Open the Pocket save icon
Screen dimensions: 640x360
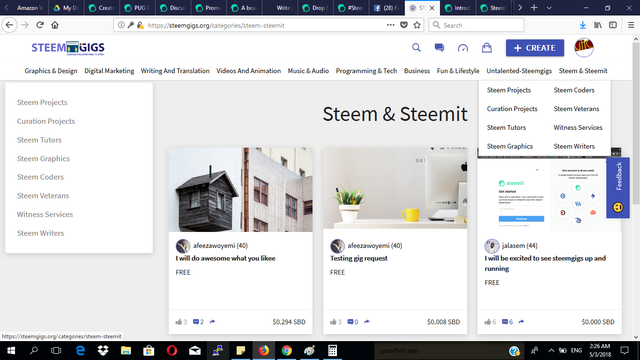pos(404,25)
